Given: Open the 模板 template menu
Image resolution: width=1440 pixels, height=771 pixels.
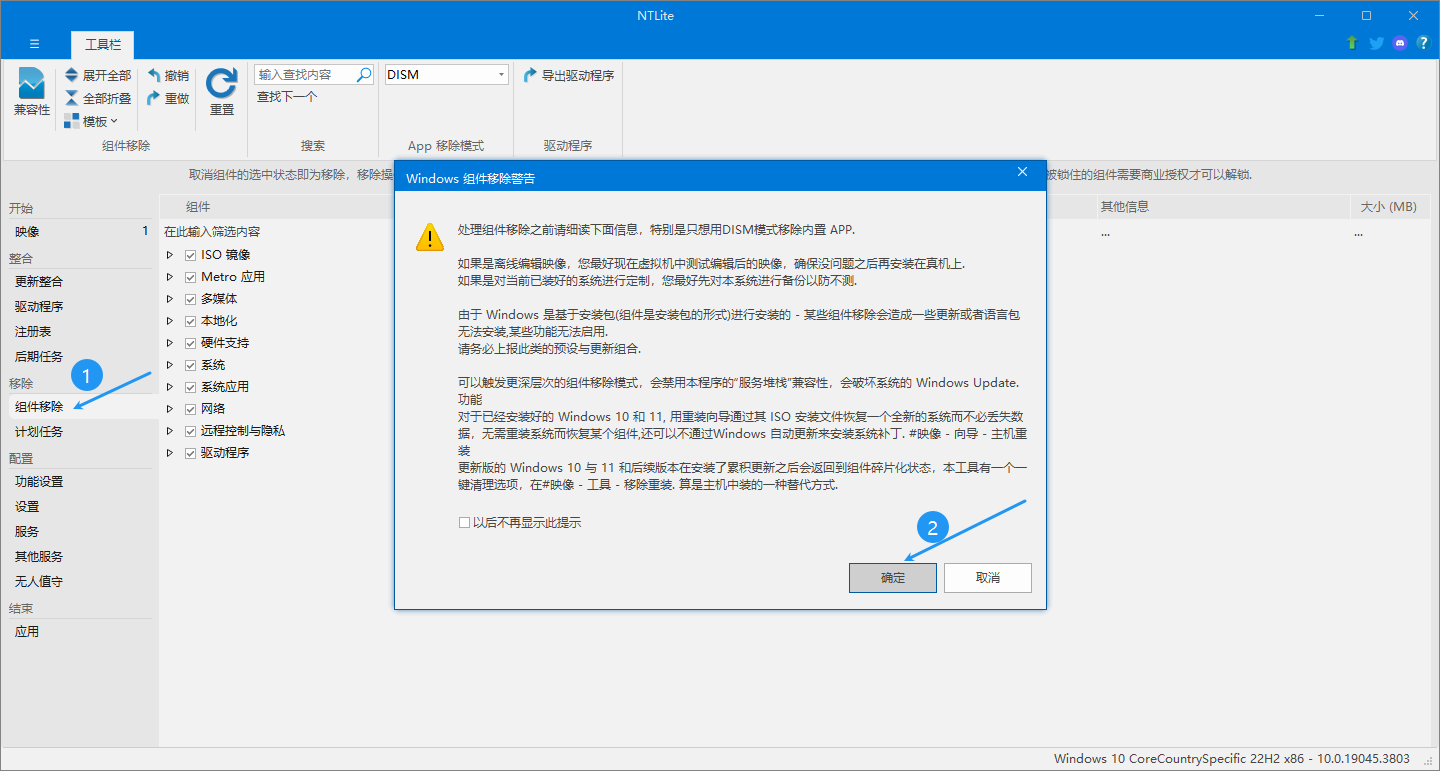Looking at the screenshot, I should [x=91, y=121].
